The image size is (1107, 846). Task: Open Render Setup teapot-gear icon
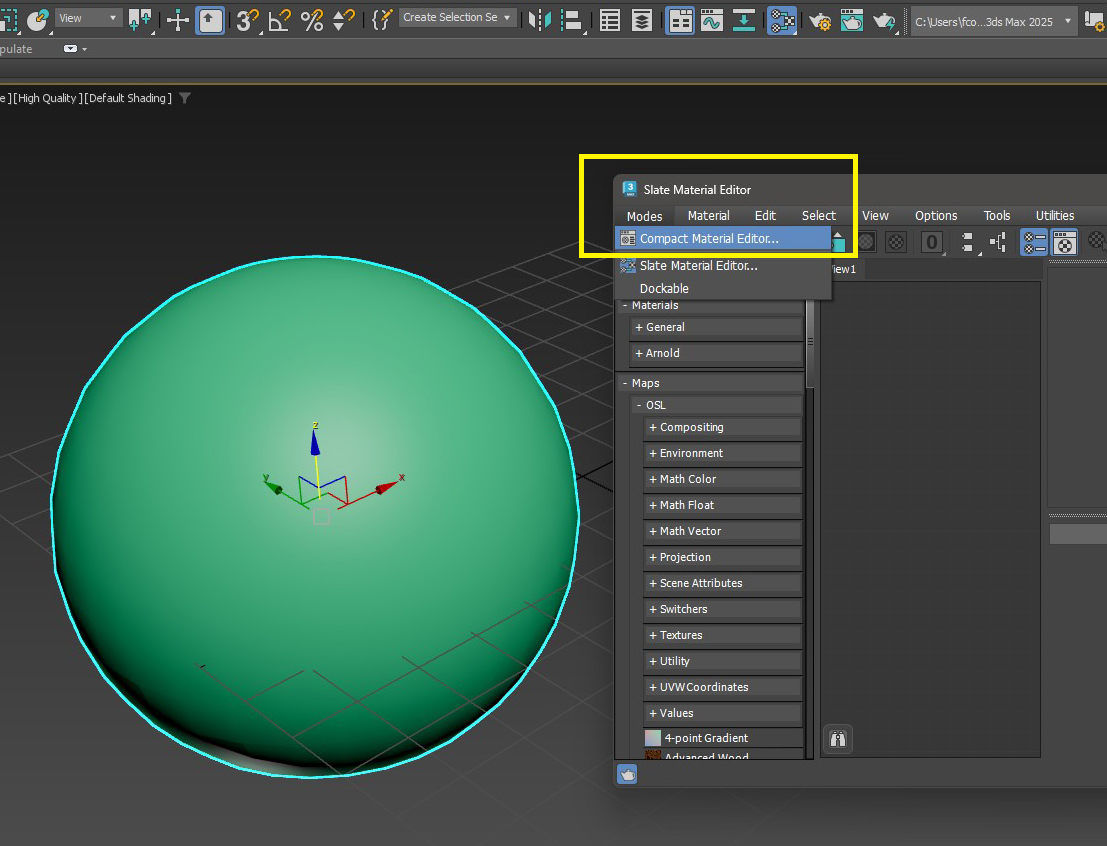(x=820, y=20)
